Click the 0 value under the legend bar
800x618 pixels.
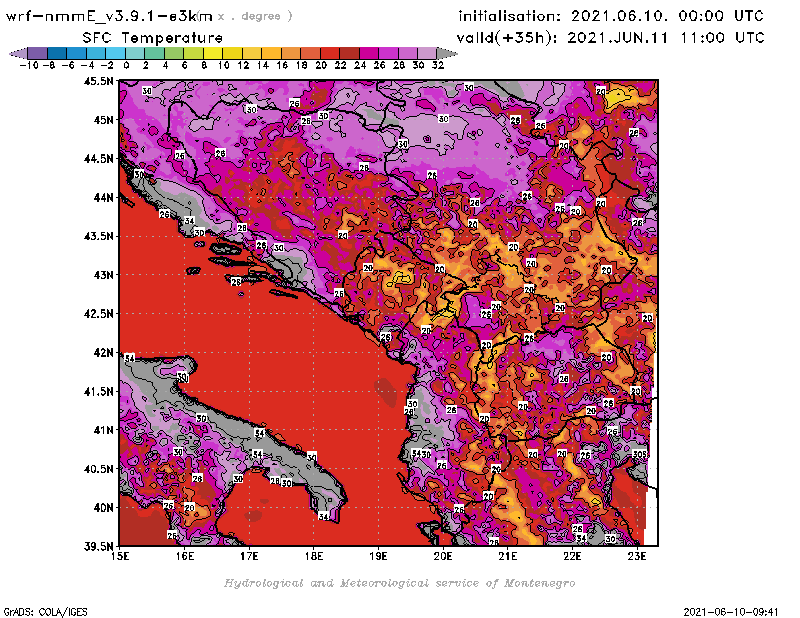(126, 65)
